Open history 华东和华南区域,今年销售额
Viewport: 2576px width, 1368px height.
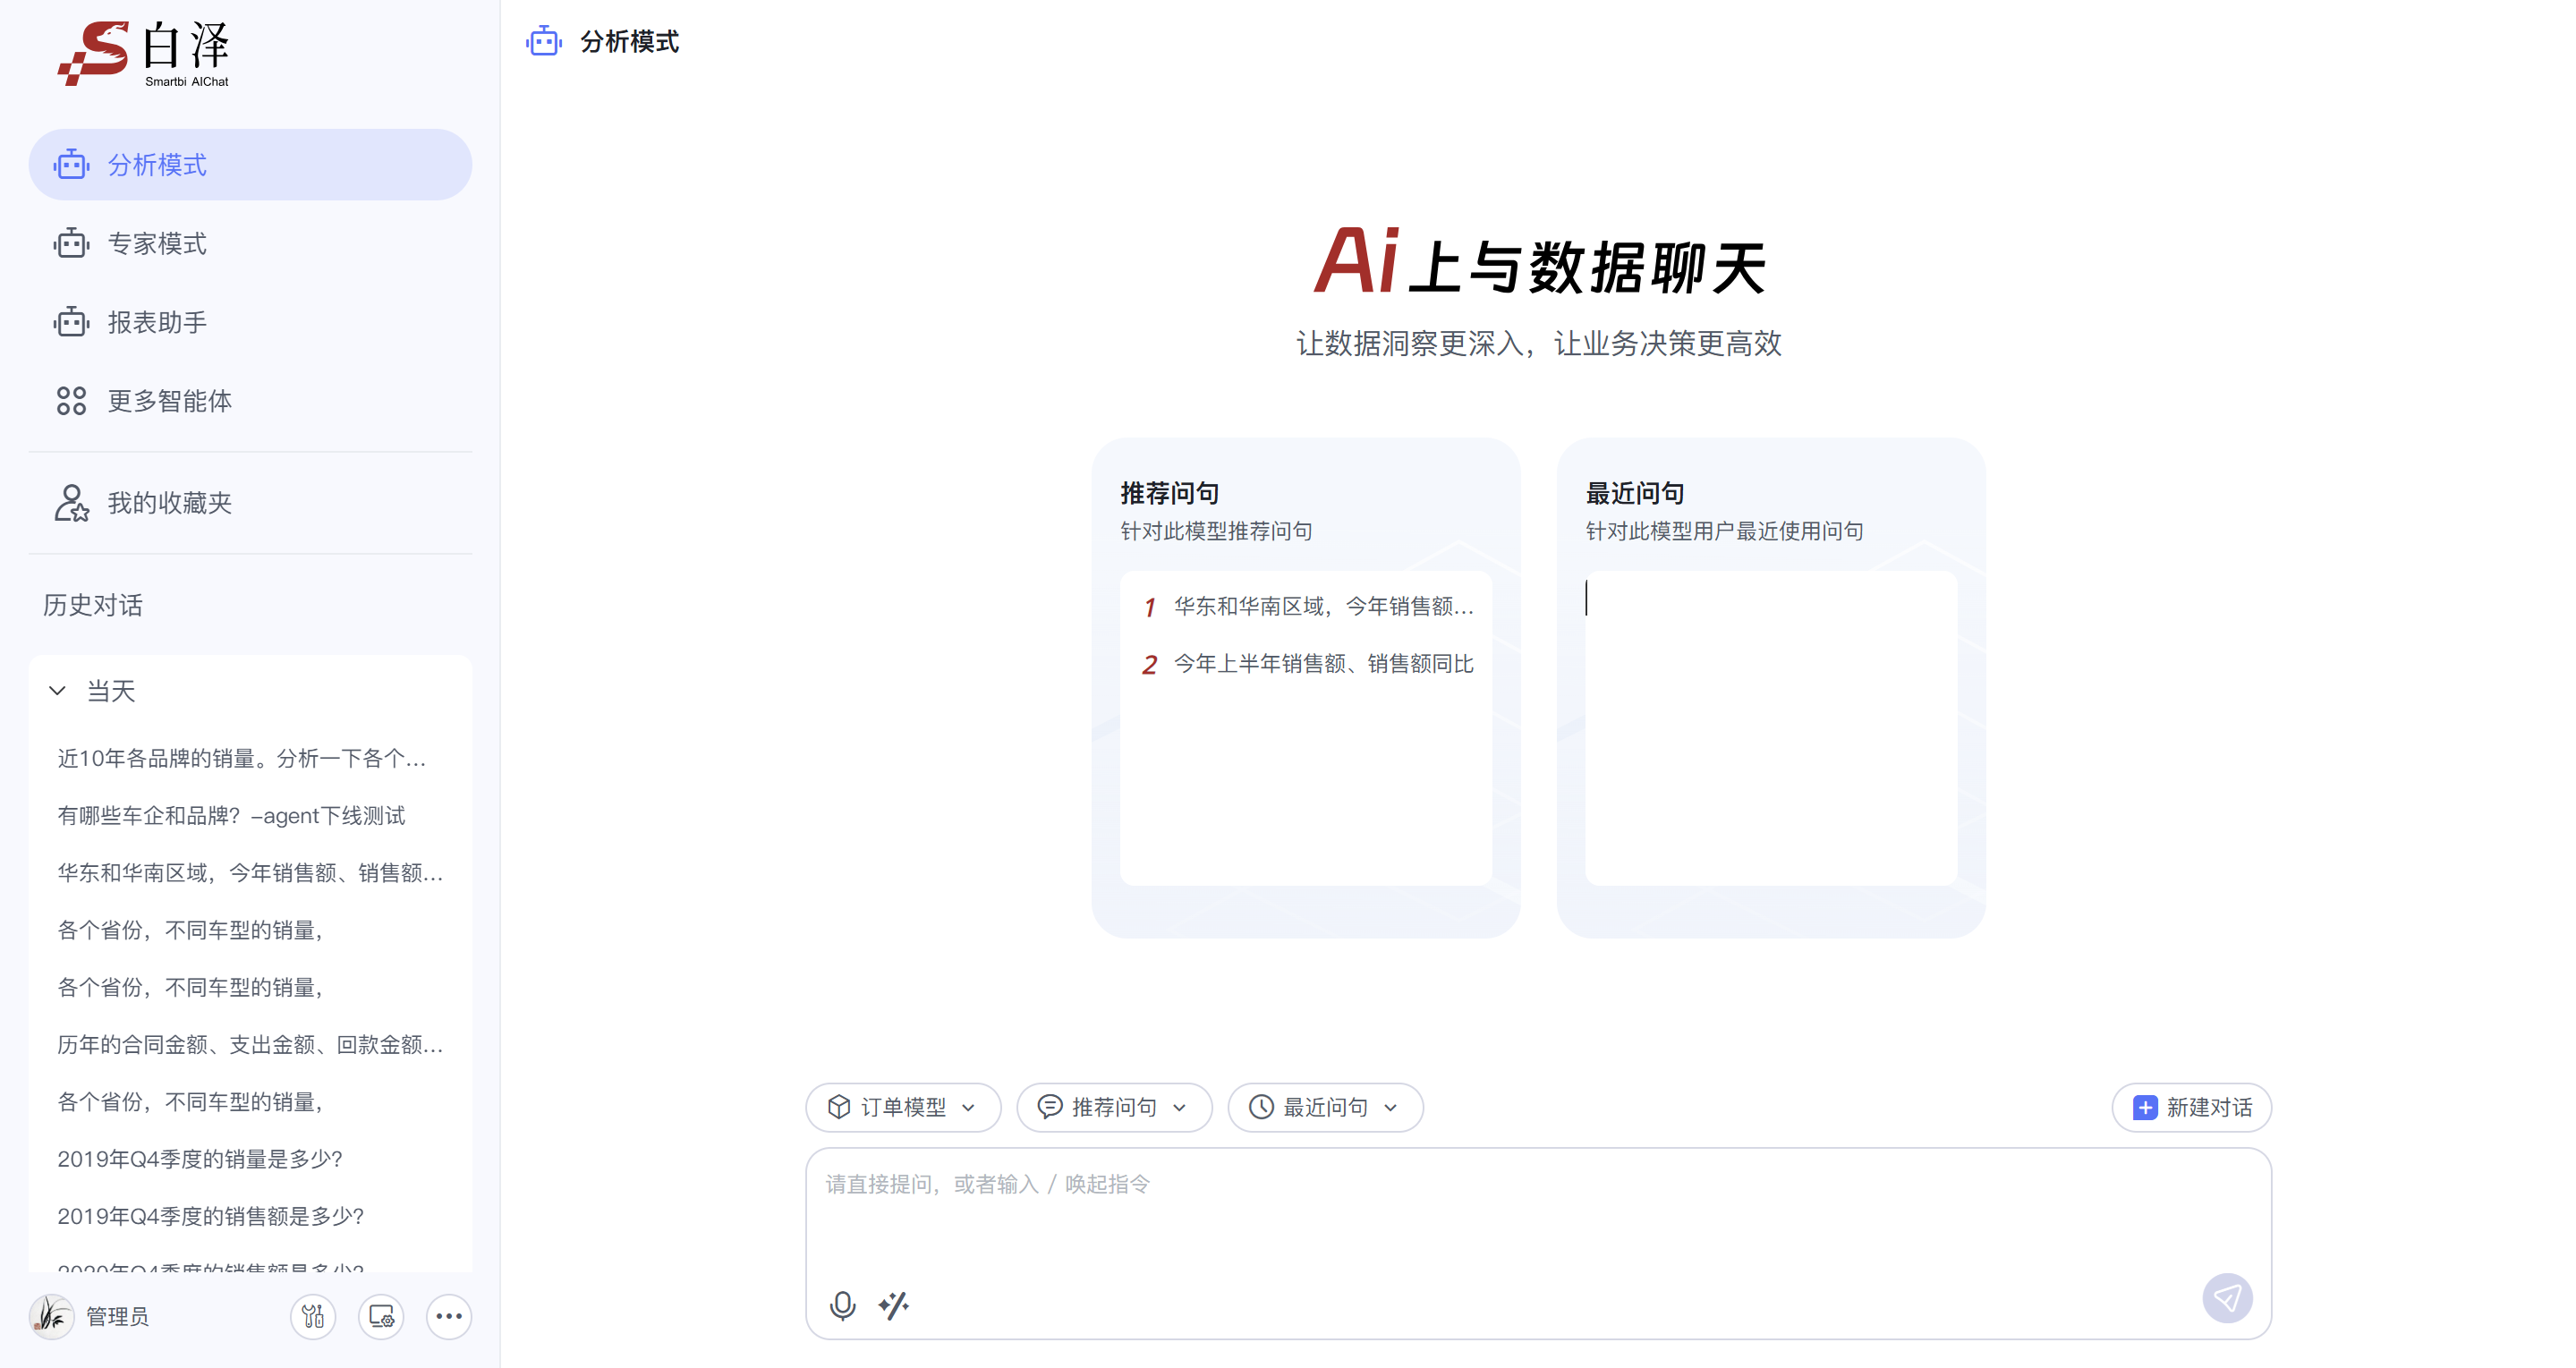point(250,873)
